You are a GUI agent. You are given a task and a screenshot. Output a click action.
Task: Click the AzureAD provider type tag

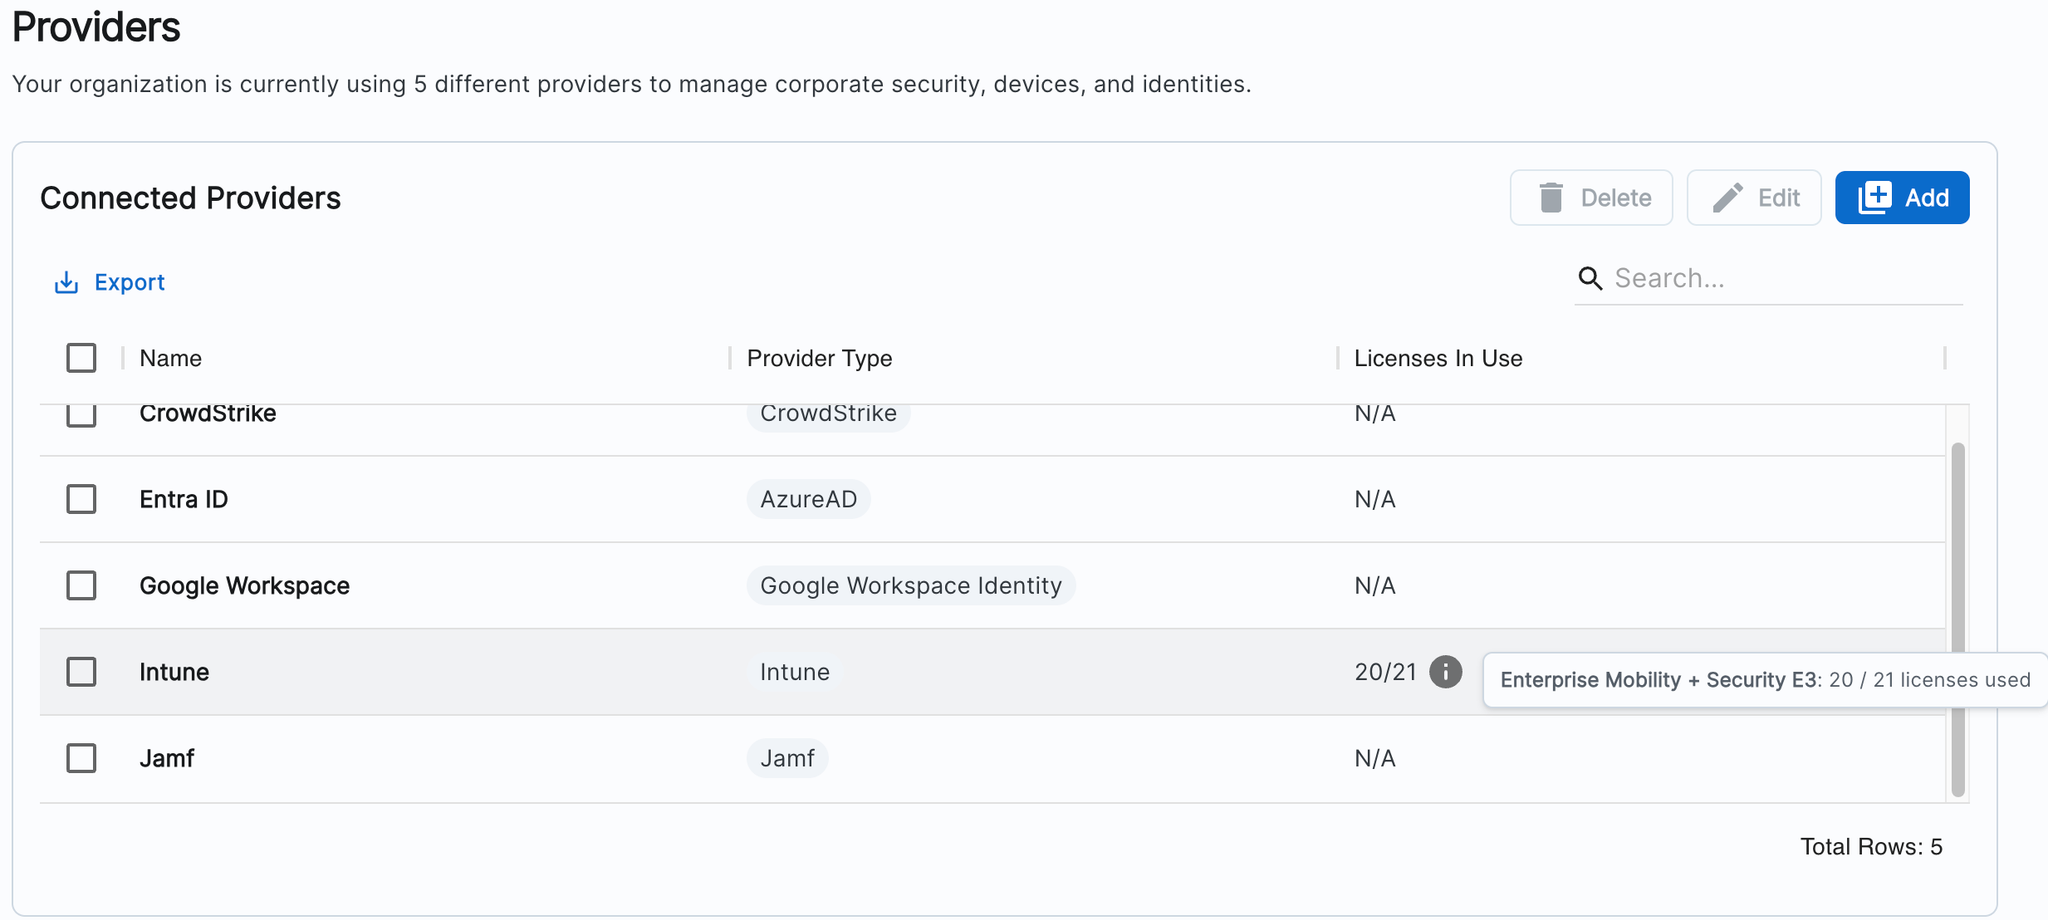pos(808,499)
